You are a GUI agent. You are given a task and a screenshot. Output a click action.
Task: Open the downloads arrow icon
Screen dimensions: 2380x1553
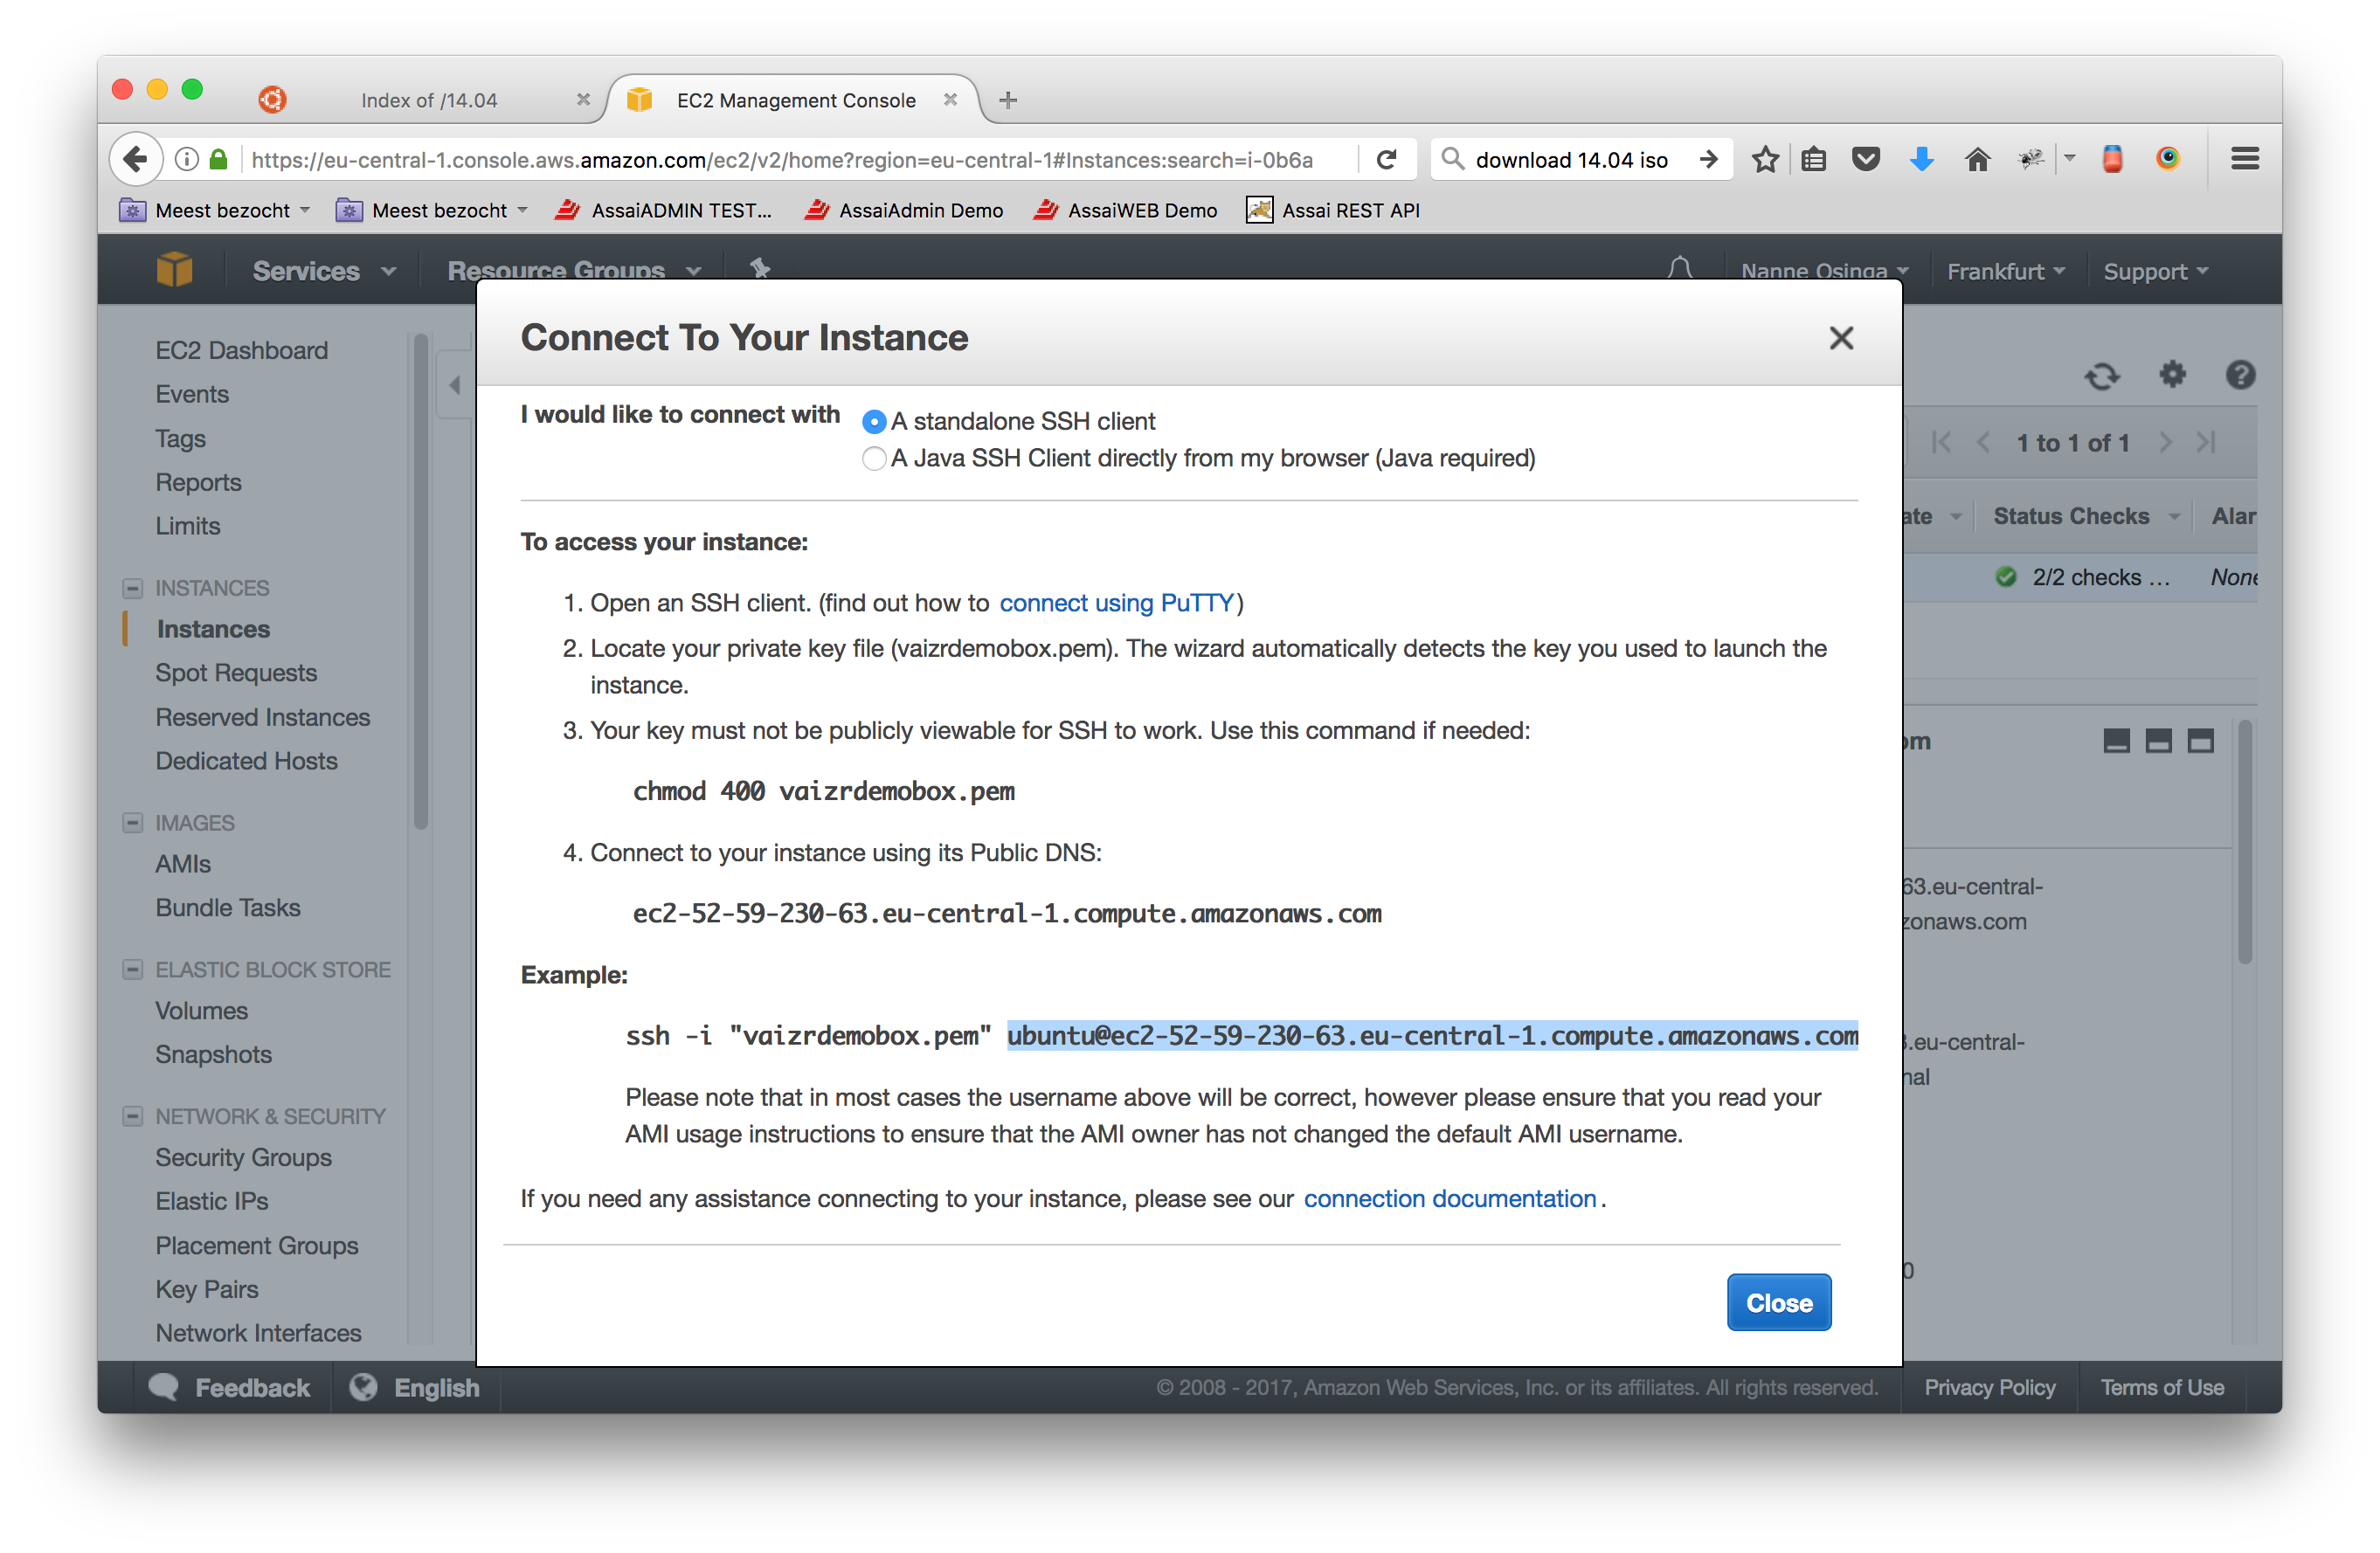coord(1921,160)
